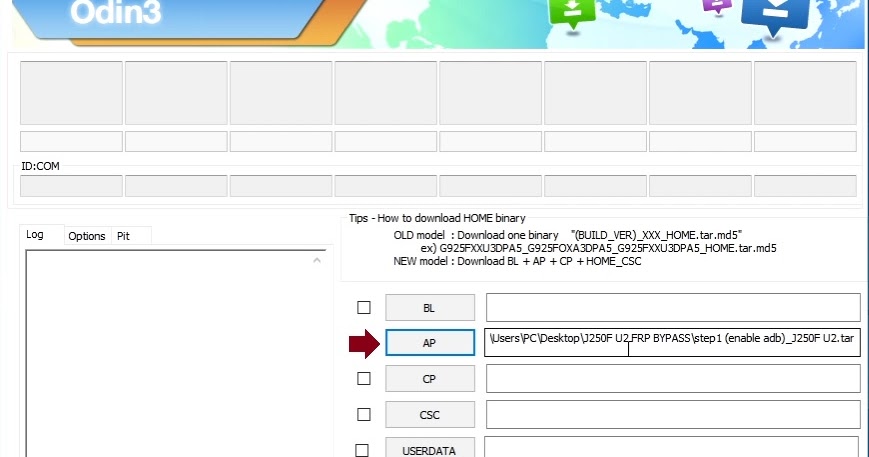Click the Log panel scroll-up arrow
Screen dimensions: 869x457
[x=317, y=260]
